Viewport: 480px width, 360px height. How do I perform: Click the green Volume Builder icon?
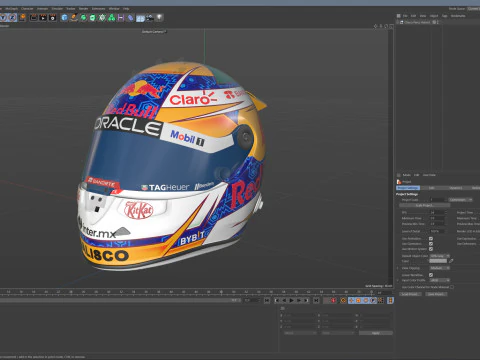pos(112,17)
